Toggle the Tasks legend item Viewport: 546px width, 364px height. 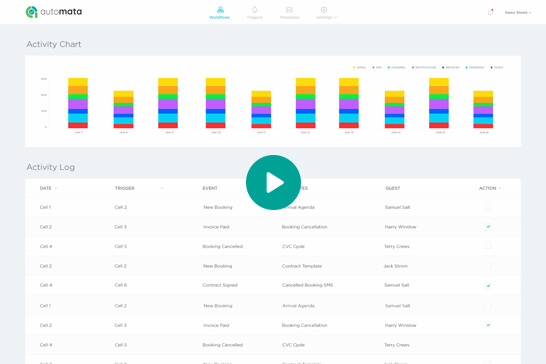(497, 68)
